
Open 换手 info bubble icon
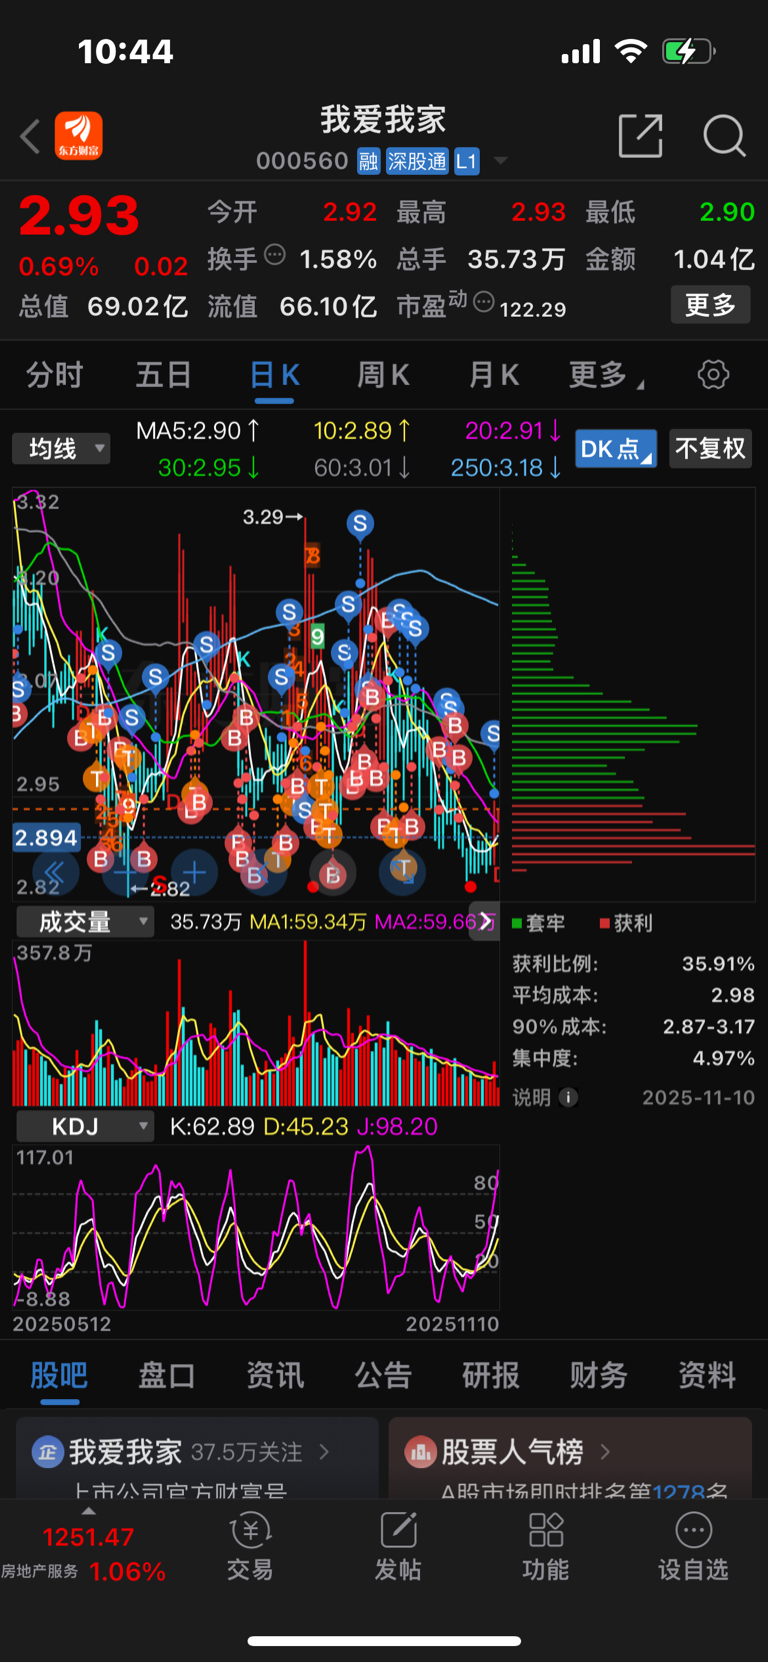[274, 255]
